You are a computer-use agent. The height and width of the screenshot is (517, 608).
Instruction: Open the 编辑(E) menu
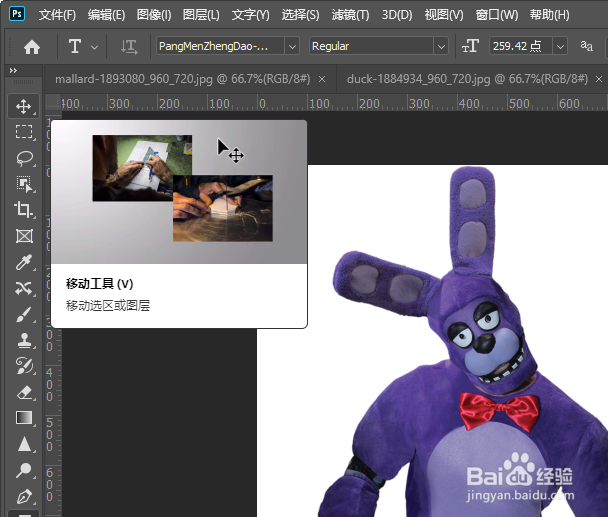coord(106,15)
